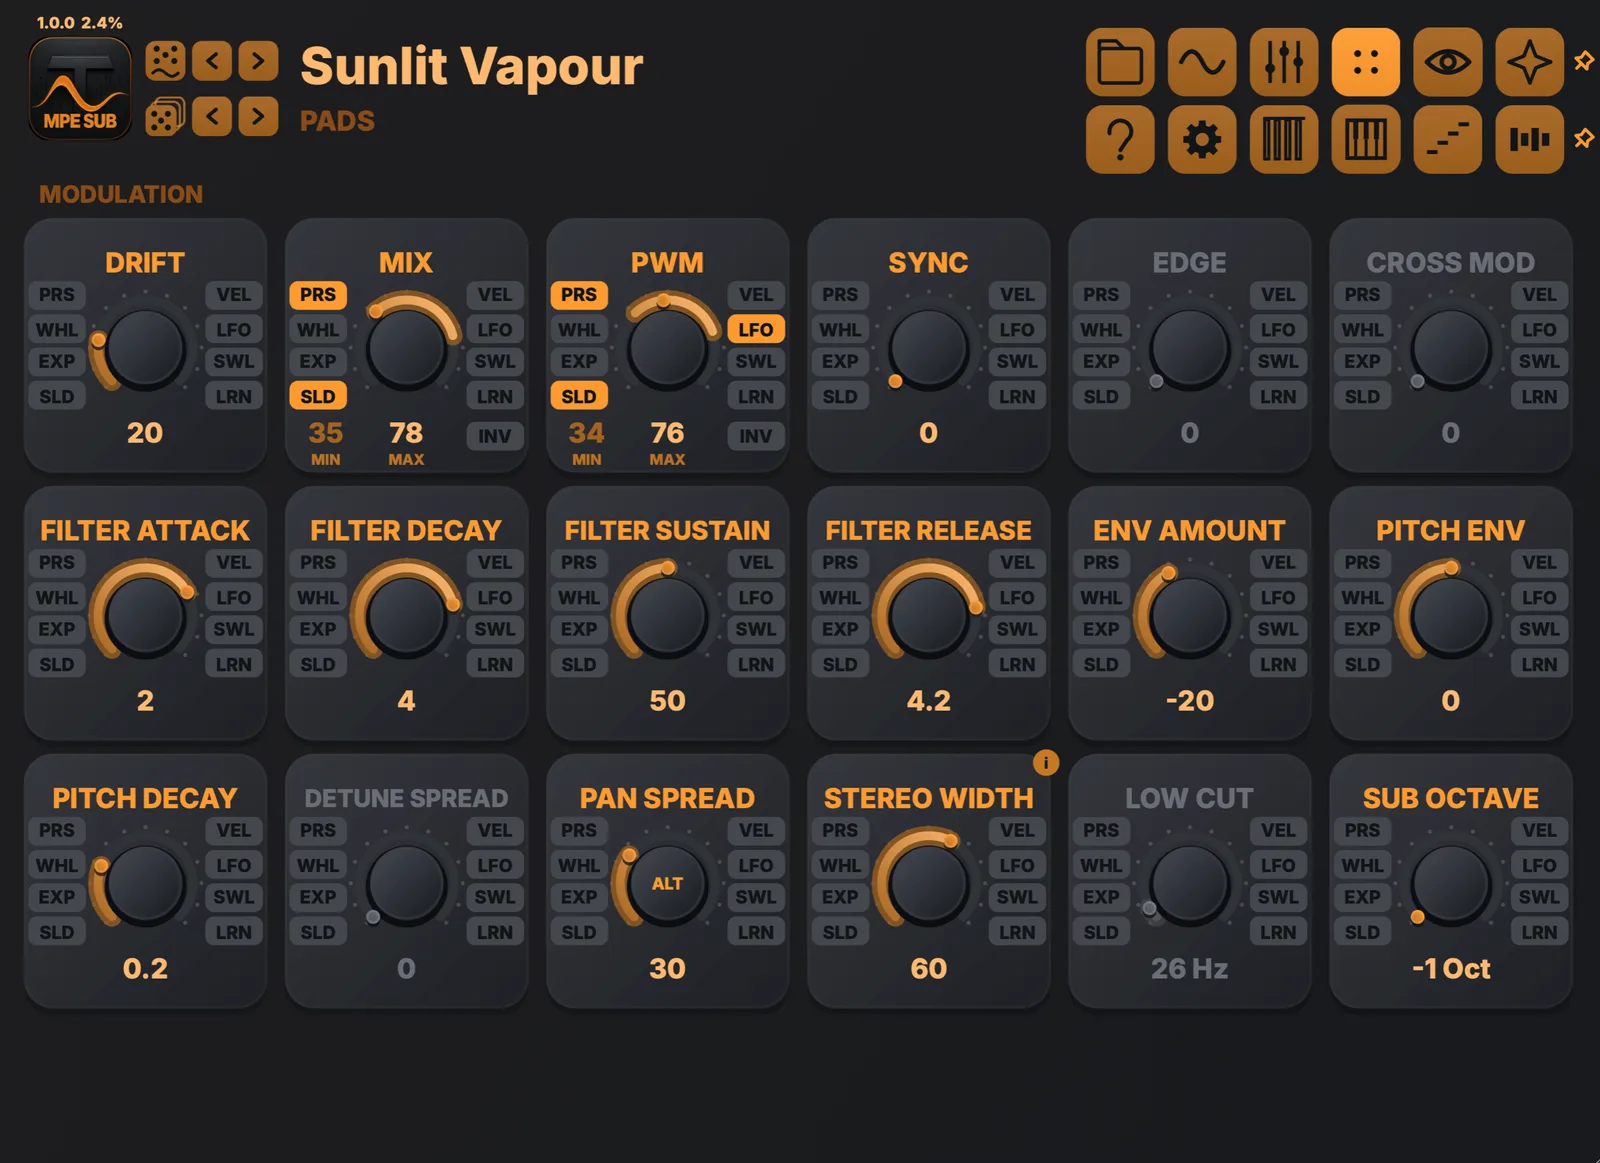Click the DRIFT knob
Viewport: 1600px width, 1163px height.
click(x=145, y=349)
